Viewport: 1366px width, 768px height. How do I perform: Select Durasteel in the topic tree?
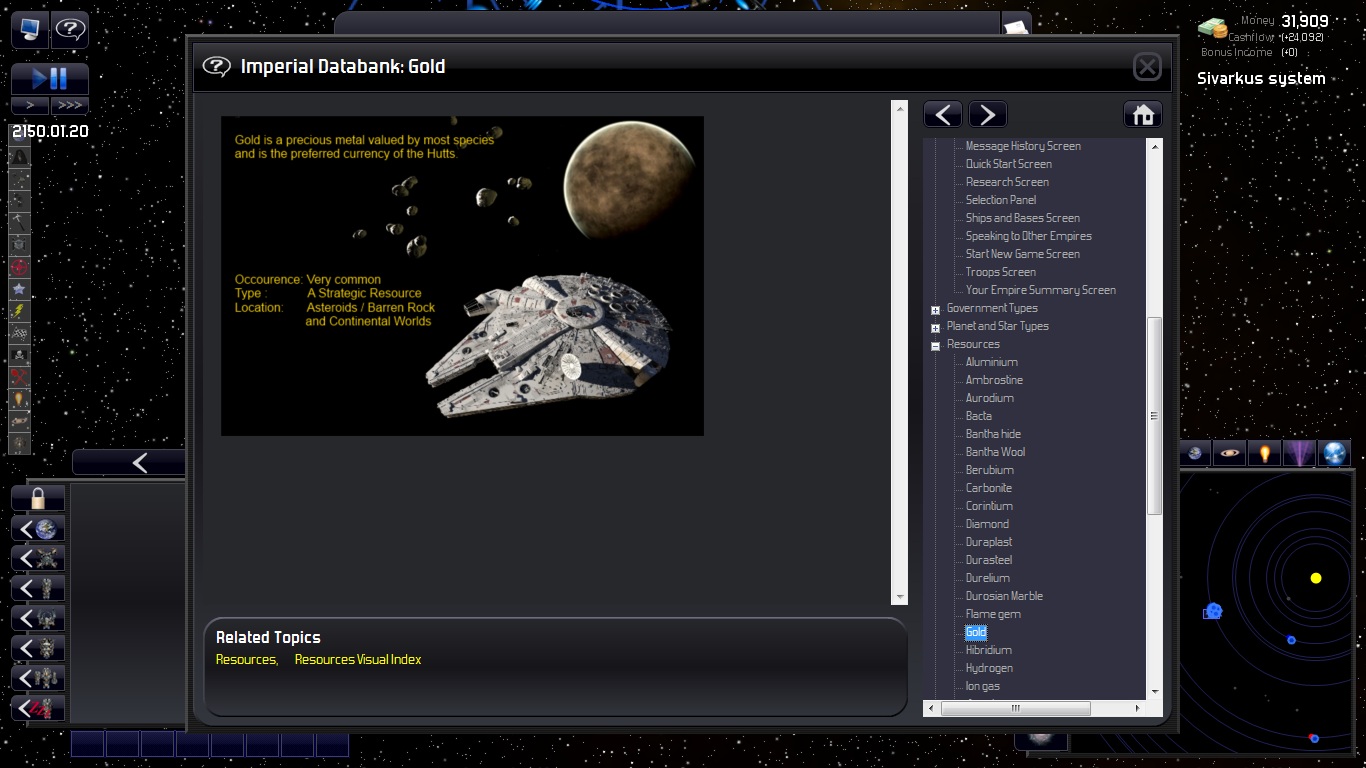[x=988, y=560]
